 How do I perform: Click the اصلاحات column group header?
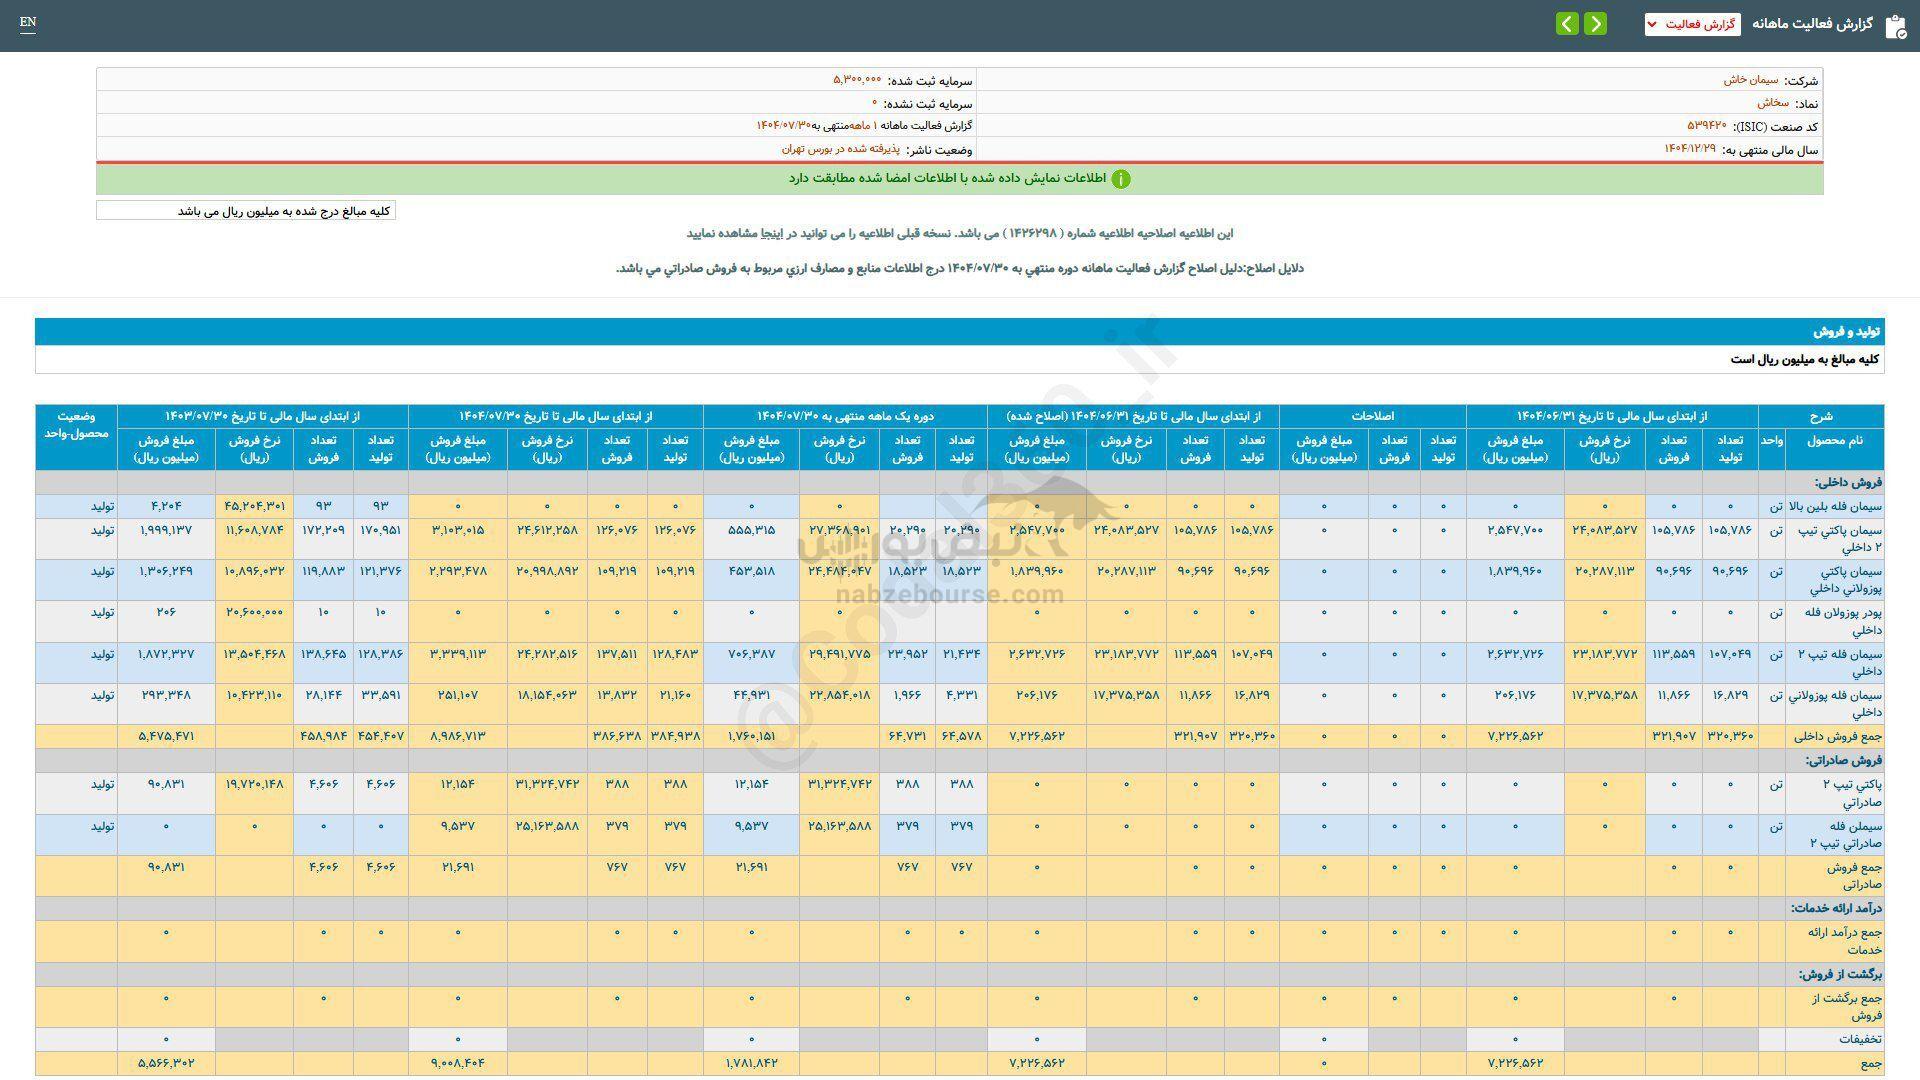(x=1372, y=415)
